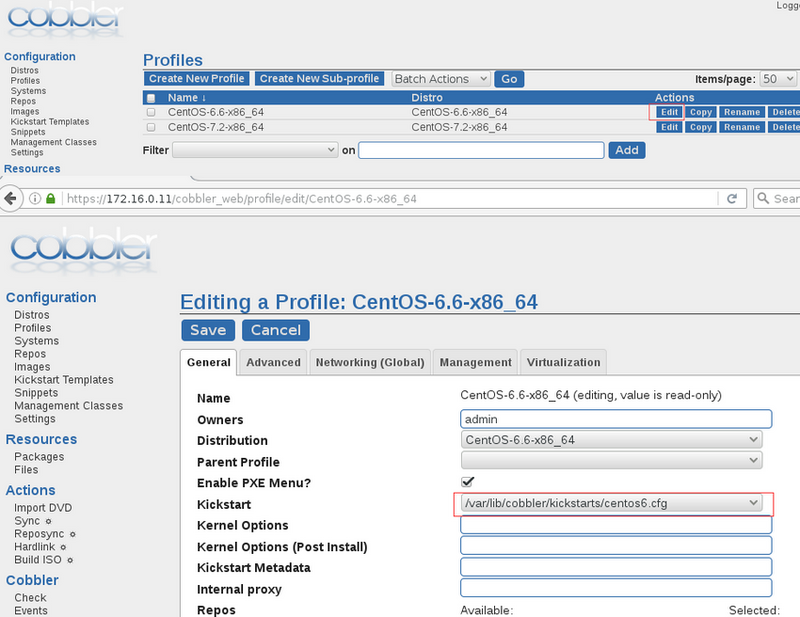
Task: Click Create New Profile button
Action: (196, 79)
